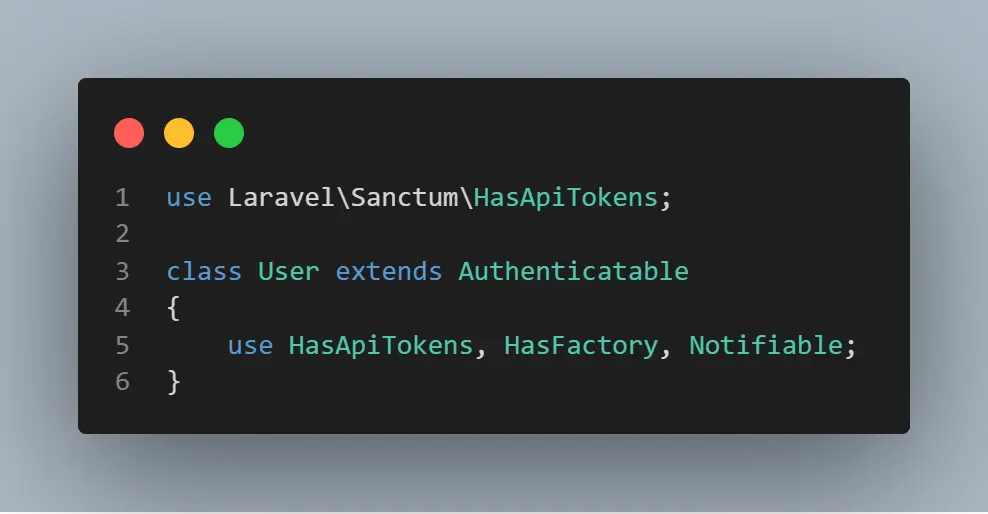Click line number 3 in gutter
This screenshot has height=514, width=988.
pos(122,271)
